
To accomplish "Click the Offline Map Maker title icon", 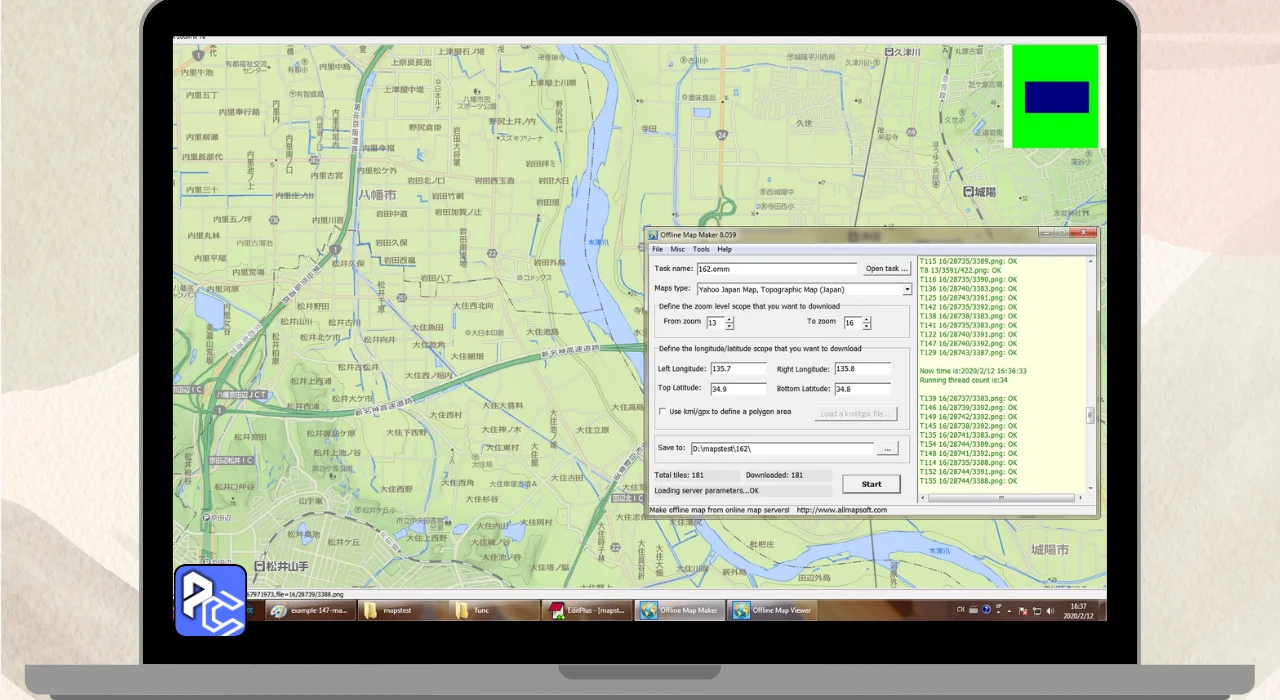I will [x=653, y=234].
